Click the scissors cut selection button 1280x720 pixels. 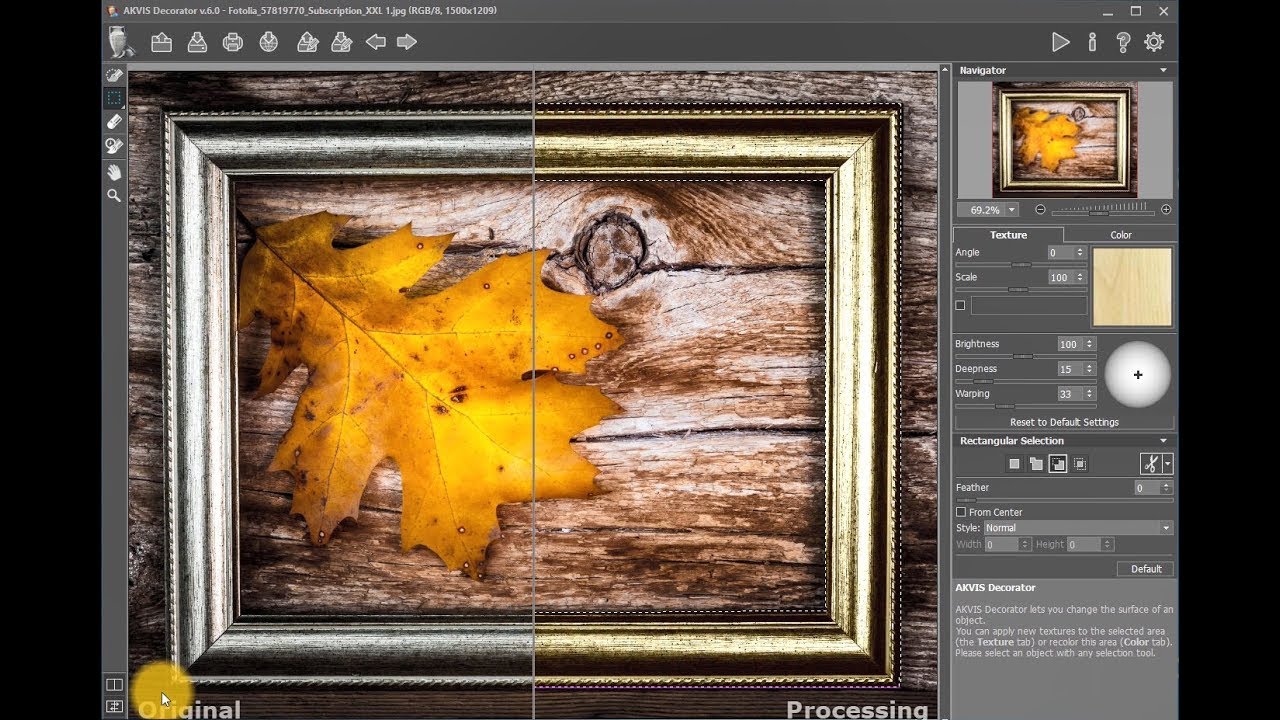tap(1151, 464)
